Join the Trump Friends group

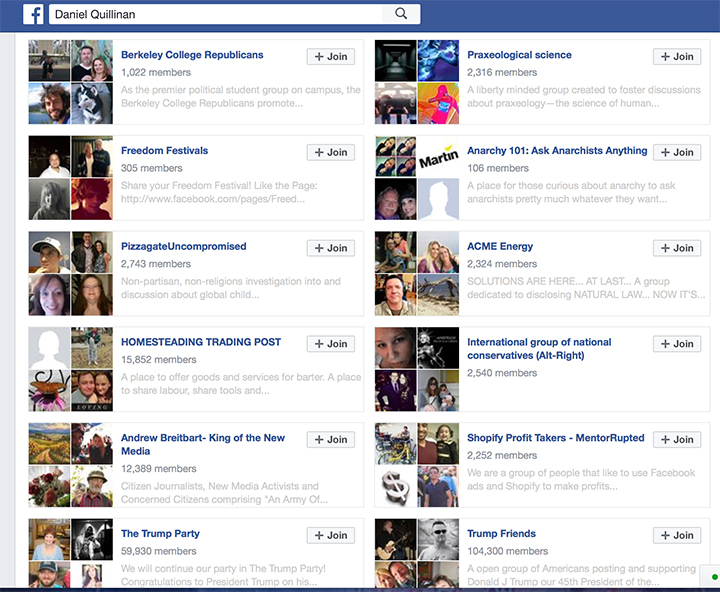(677, 535)
